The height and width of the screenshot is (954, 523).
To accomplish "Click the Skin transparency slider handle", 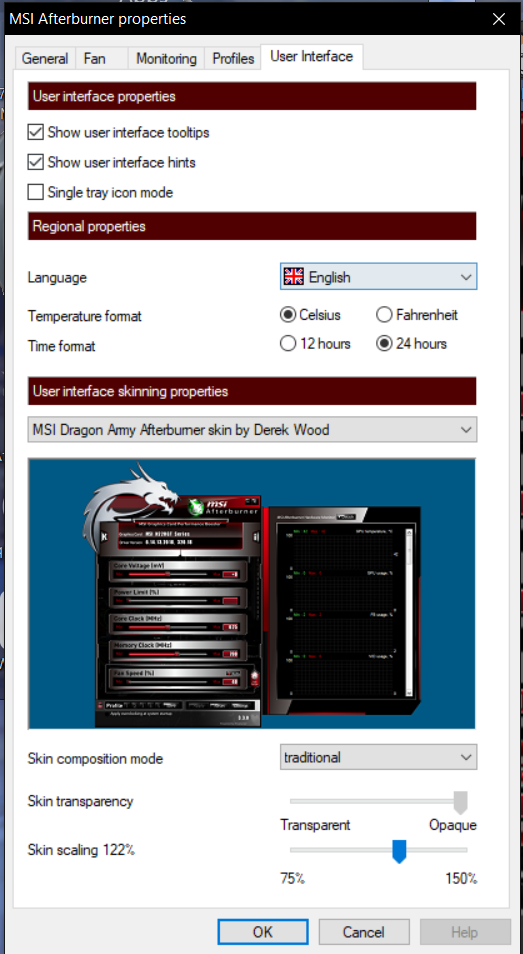I will point(461,802).
